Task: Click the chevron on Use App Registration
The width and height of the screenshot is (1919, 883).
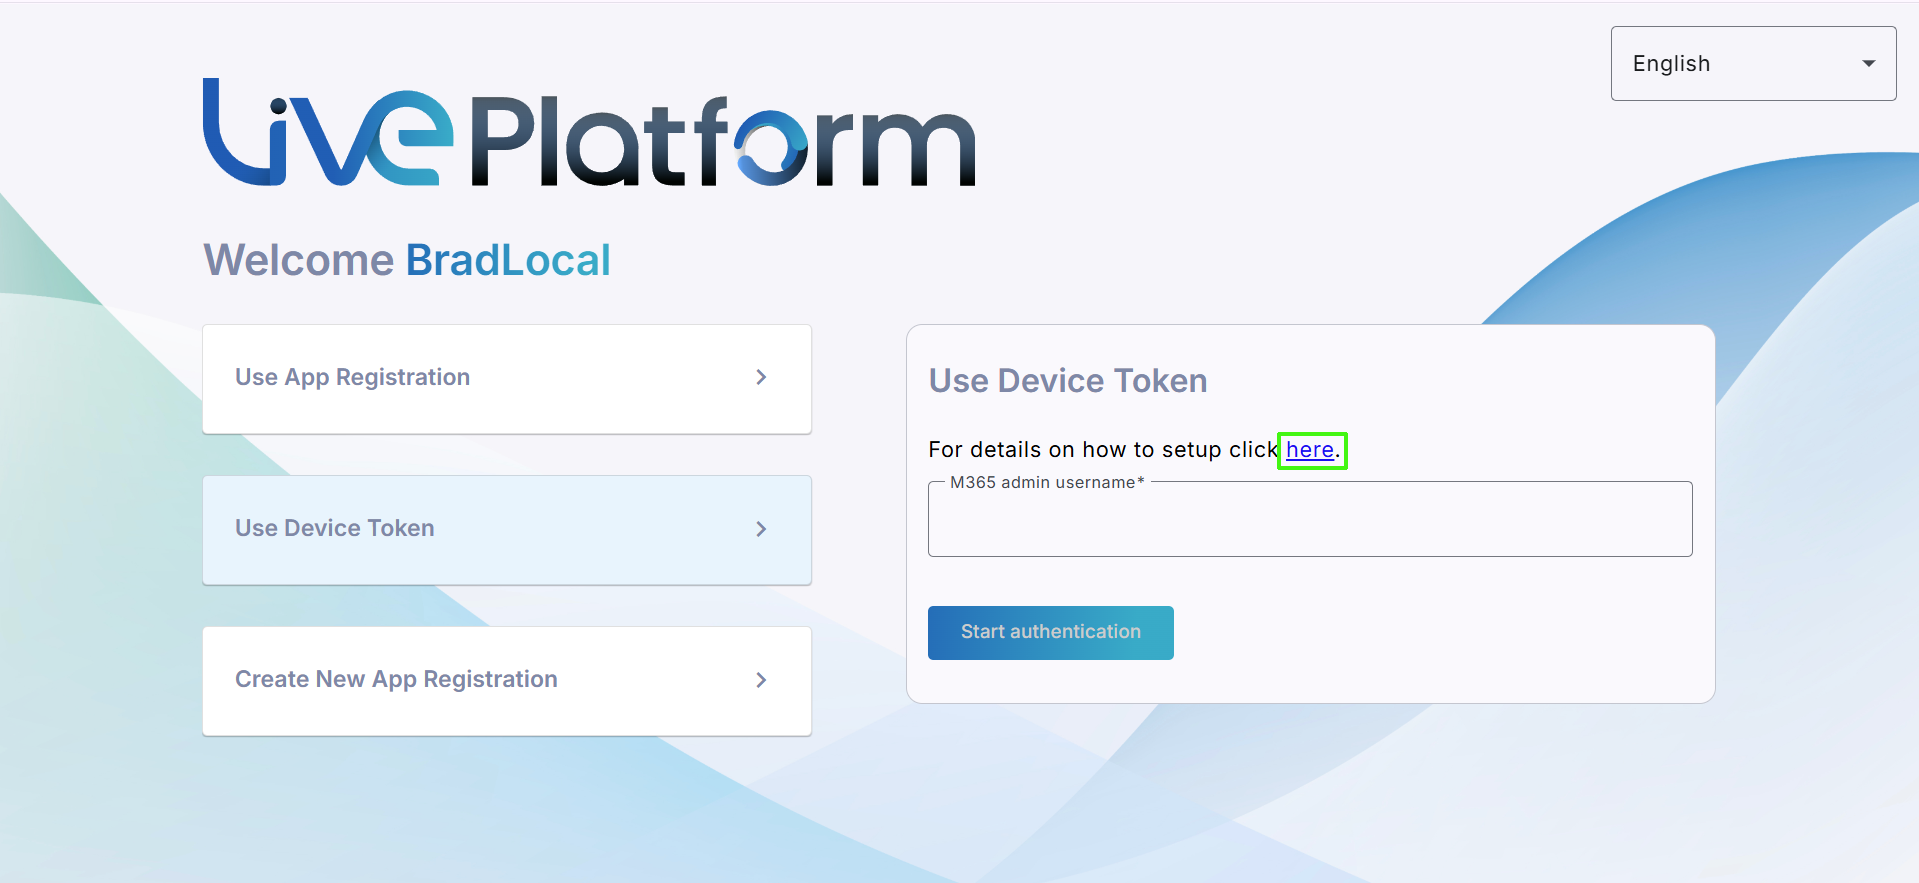Action: (761, 377)
